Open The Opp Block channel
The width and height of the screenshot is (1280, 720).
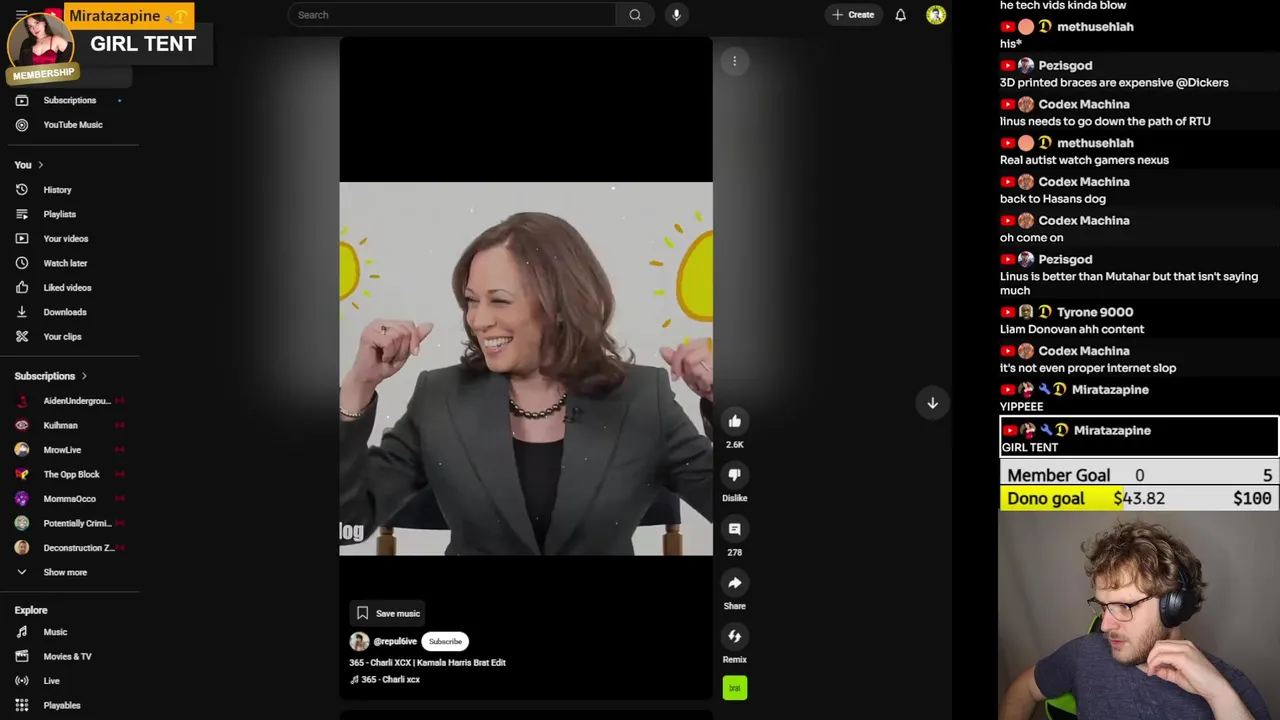coord(69,474)
